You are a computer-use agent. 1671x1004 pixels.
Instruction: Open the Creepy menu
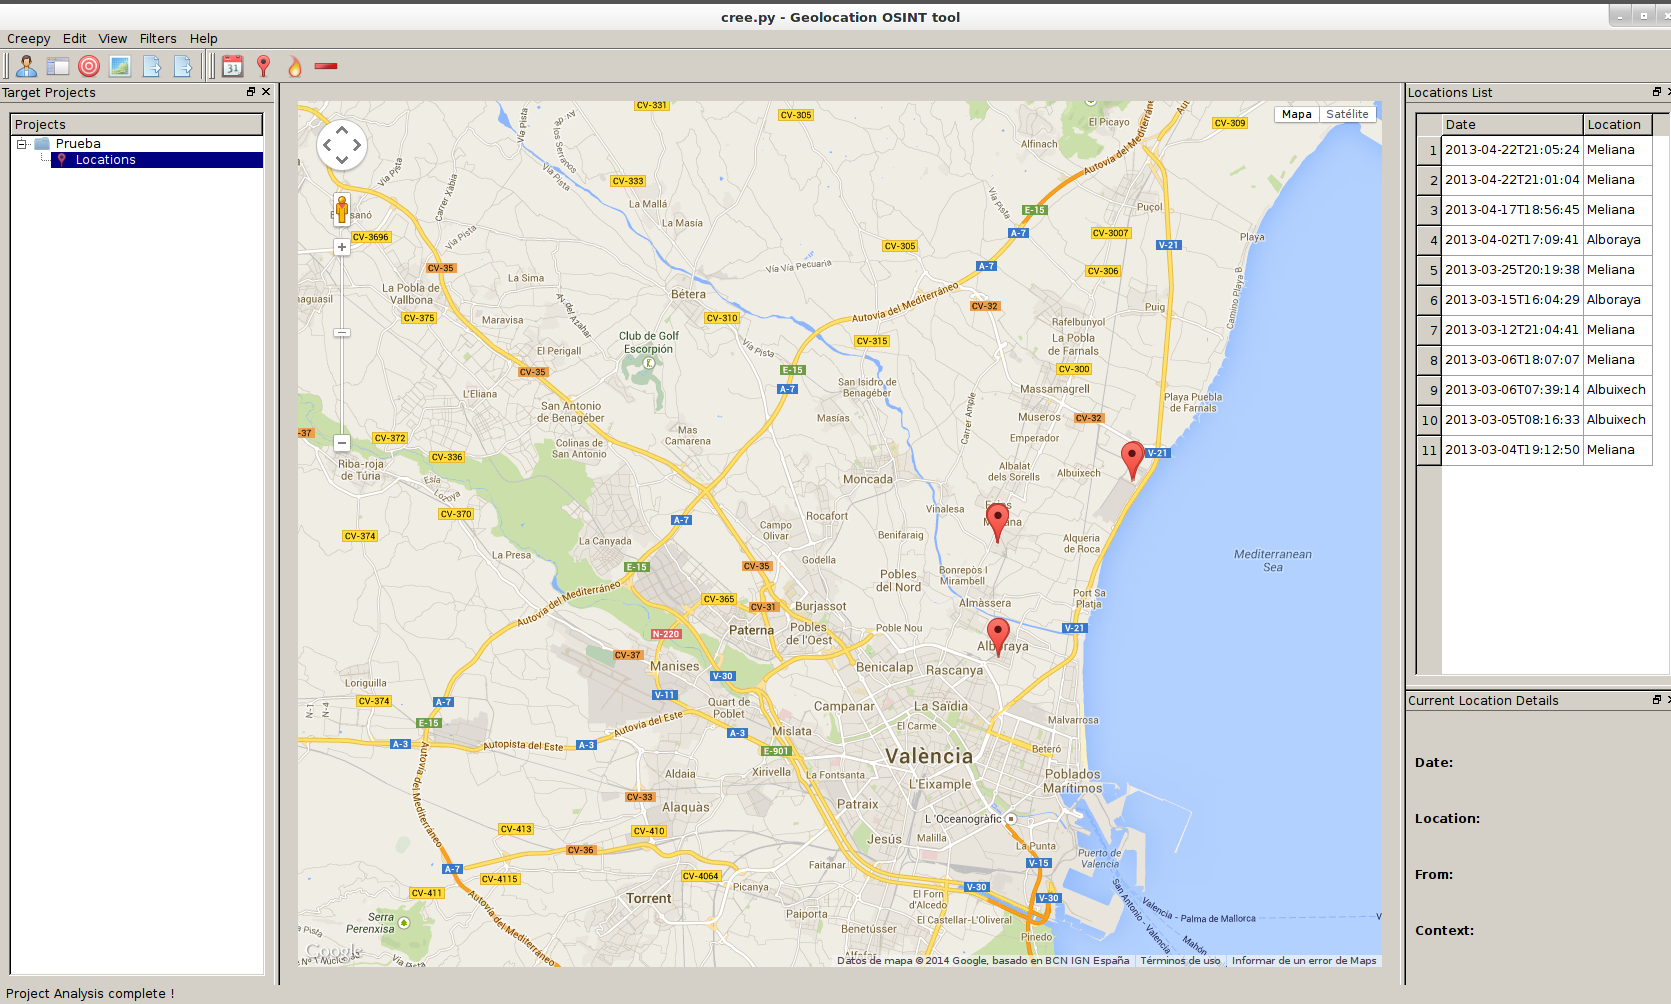point(29,39)
